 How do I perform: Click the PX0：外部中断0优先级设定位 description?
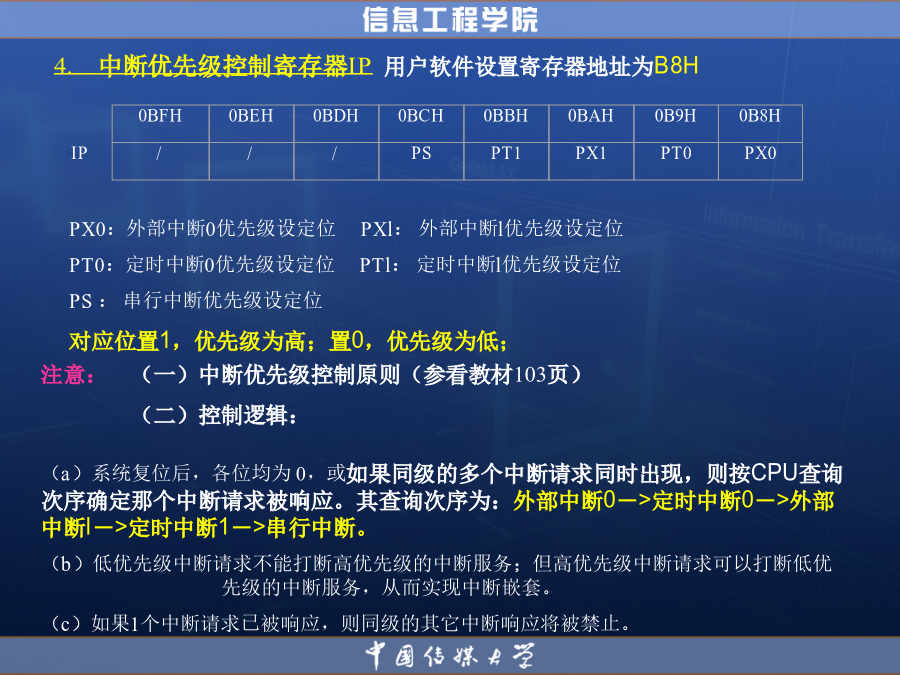202,229
